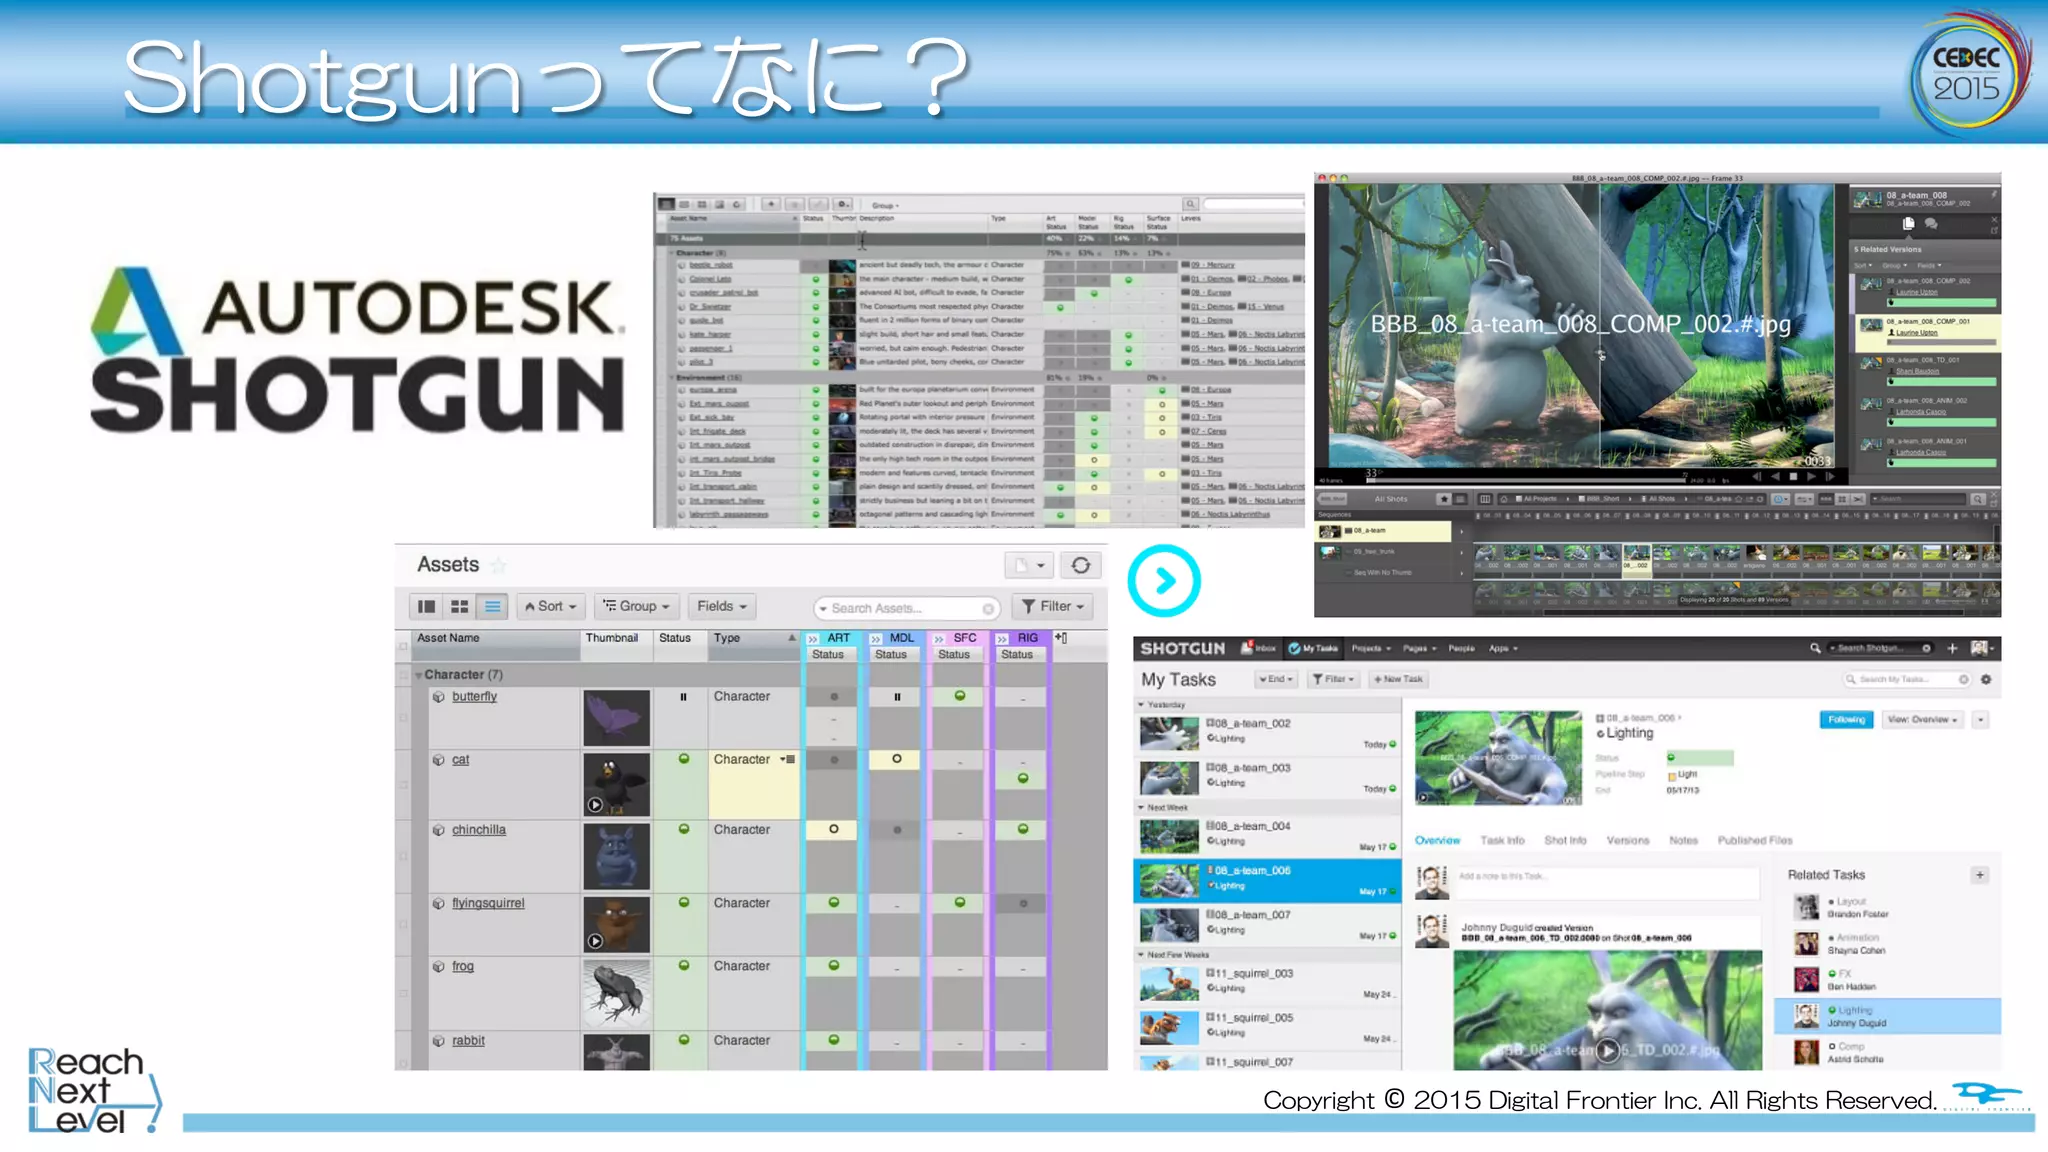This screenshot has width=2048, height=1152.
Task: Collapse the ART pipeline column
Action: (813, 638)
